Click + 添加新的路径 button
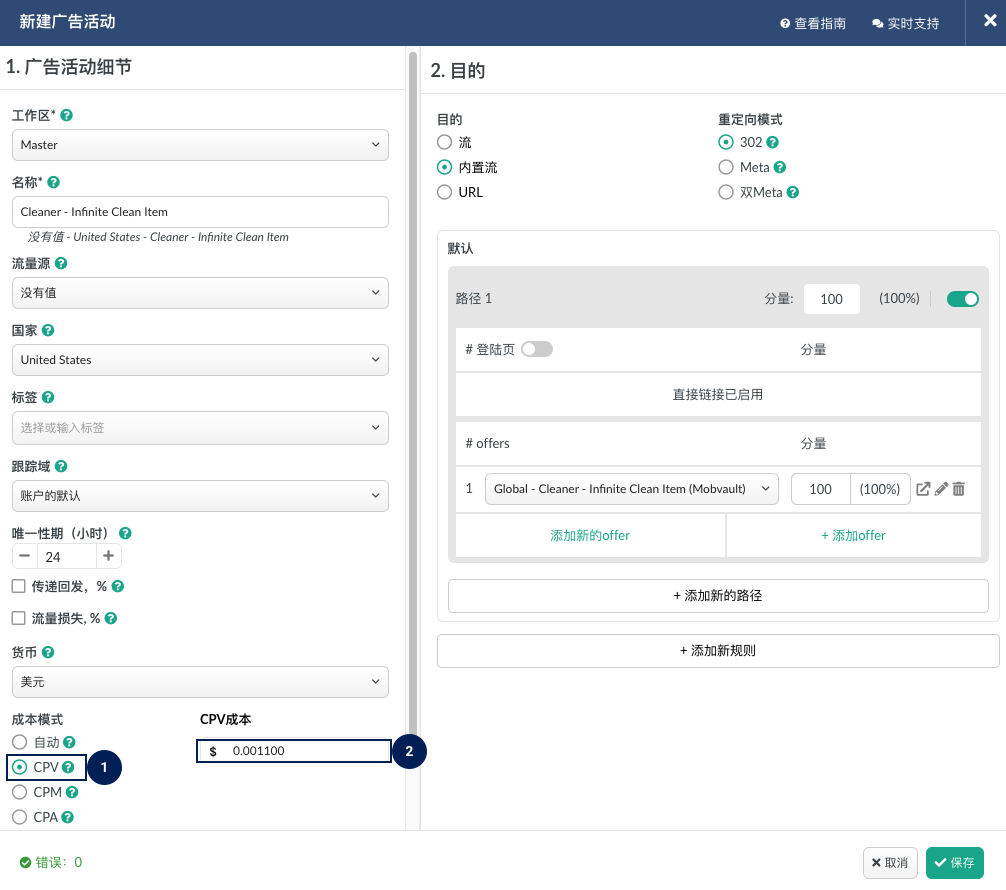 [718, 596]
